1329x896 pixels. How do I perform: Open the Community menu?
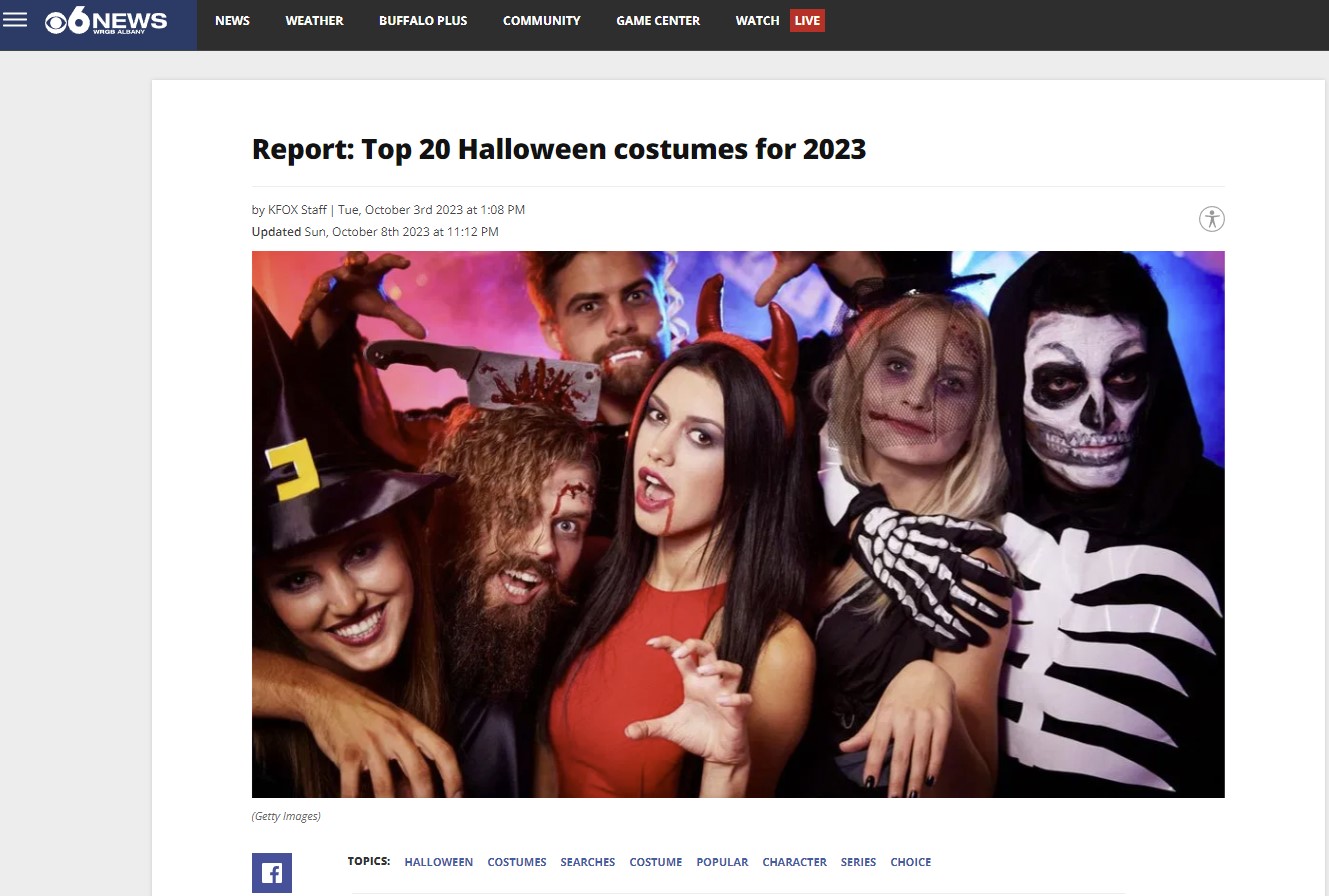pos(541,21)
